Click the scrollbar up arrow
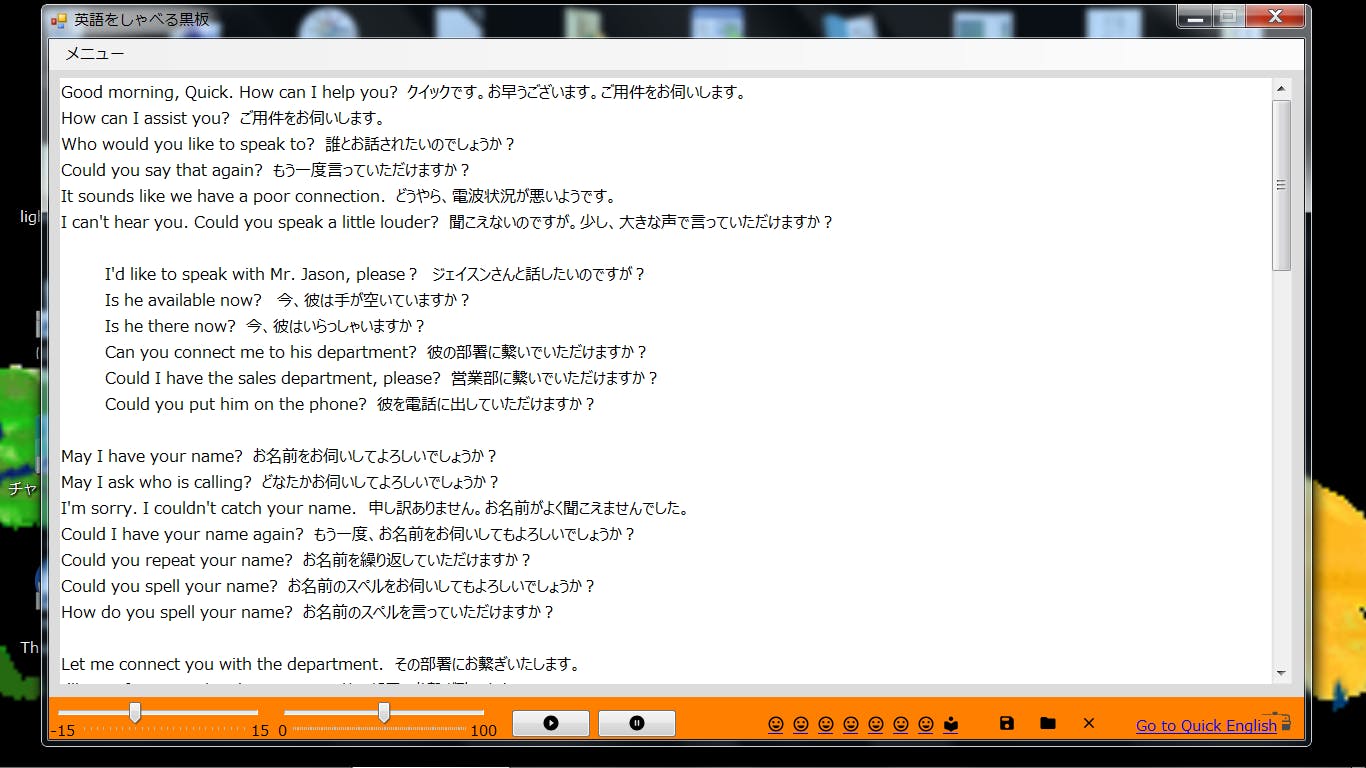1366x768 pixels. [1281, 89]
